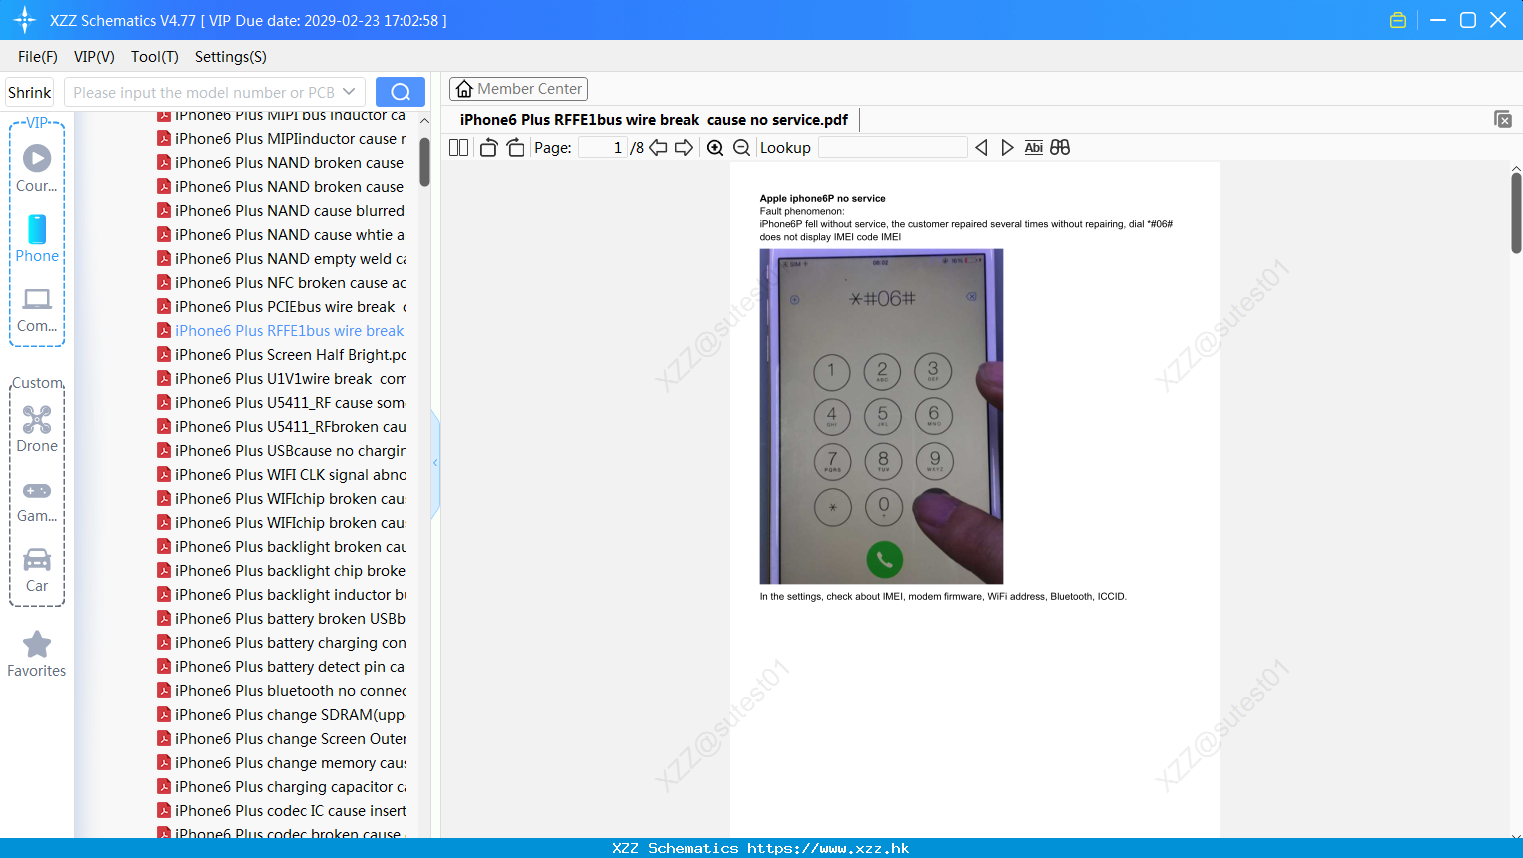
Task: Open Tool(T) menu
Action: coord(155,57)
